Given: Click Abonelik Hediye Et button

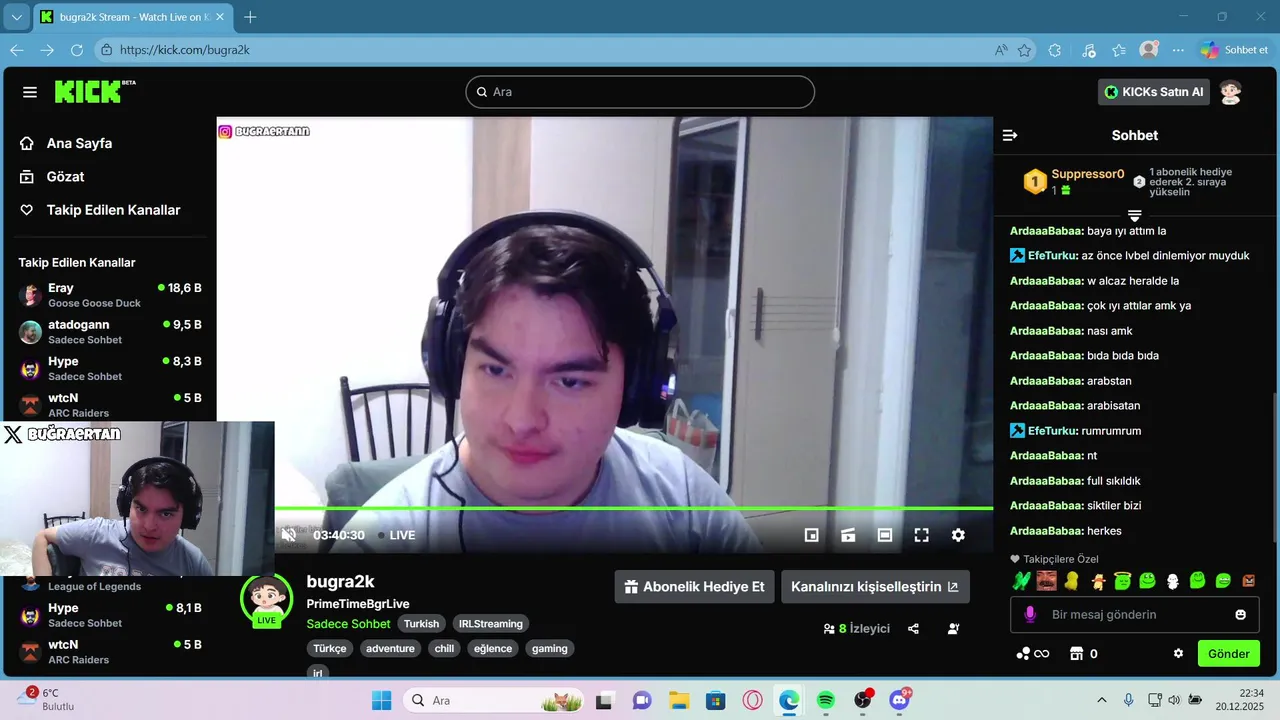Looking at the screenshot, I should point(694,587).
